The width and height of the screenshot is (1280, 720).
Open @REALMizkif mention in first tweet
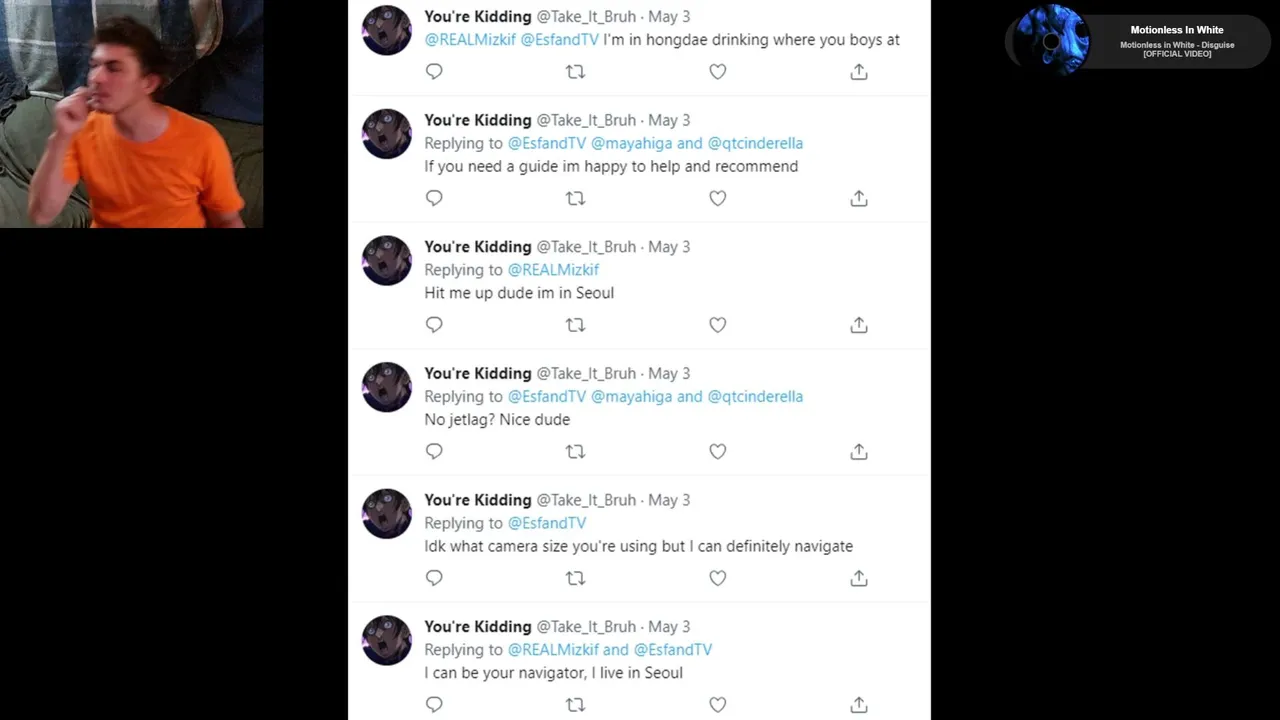click(470, 40)
